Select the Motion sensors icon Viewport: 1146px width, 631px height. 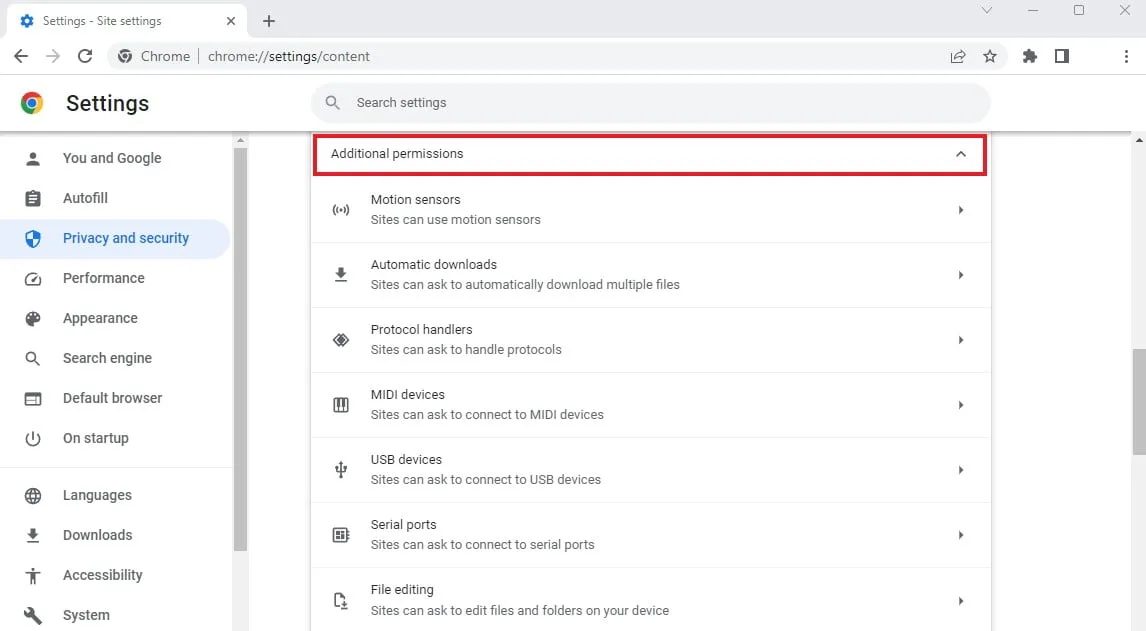coord(340,209)
